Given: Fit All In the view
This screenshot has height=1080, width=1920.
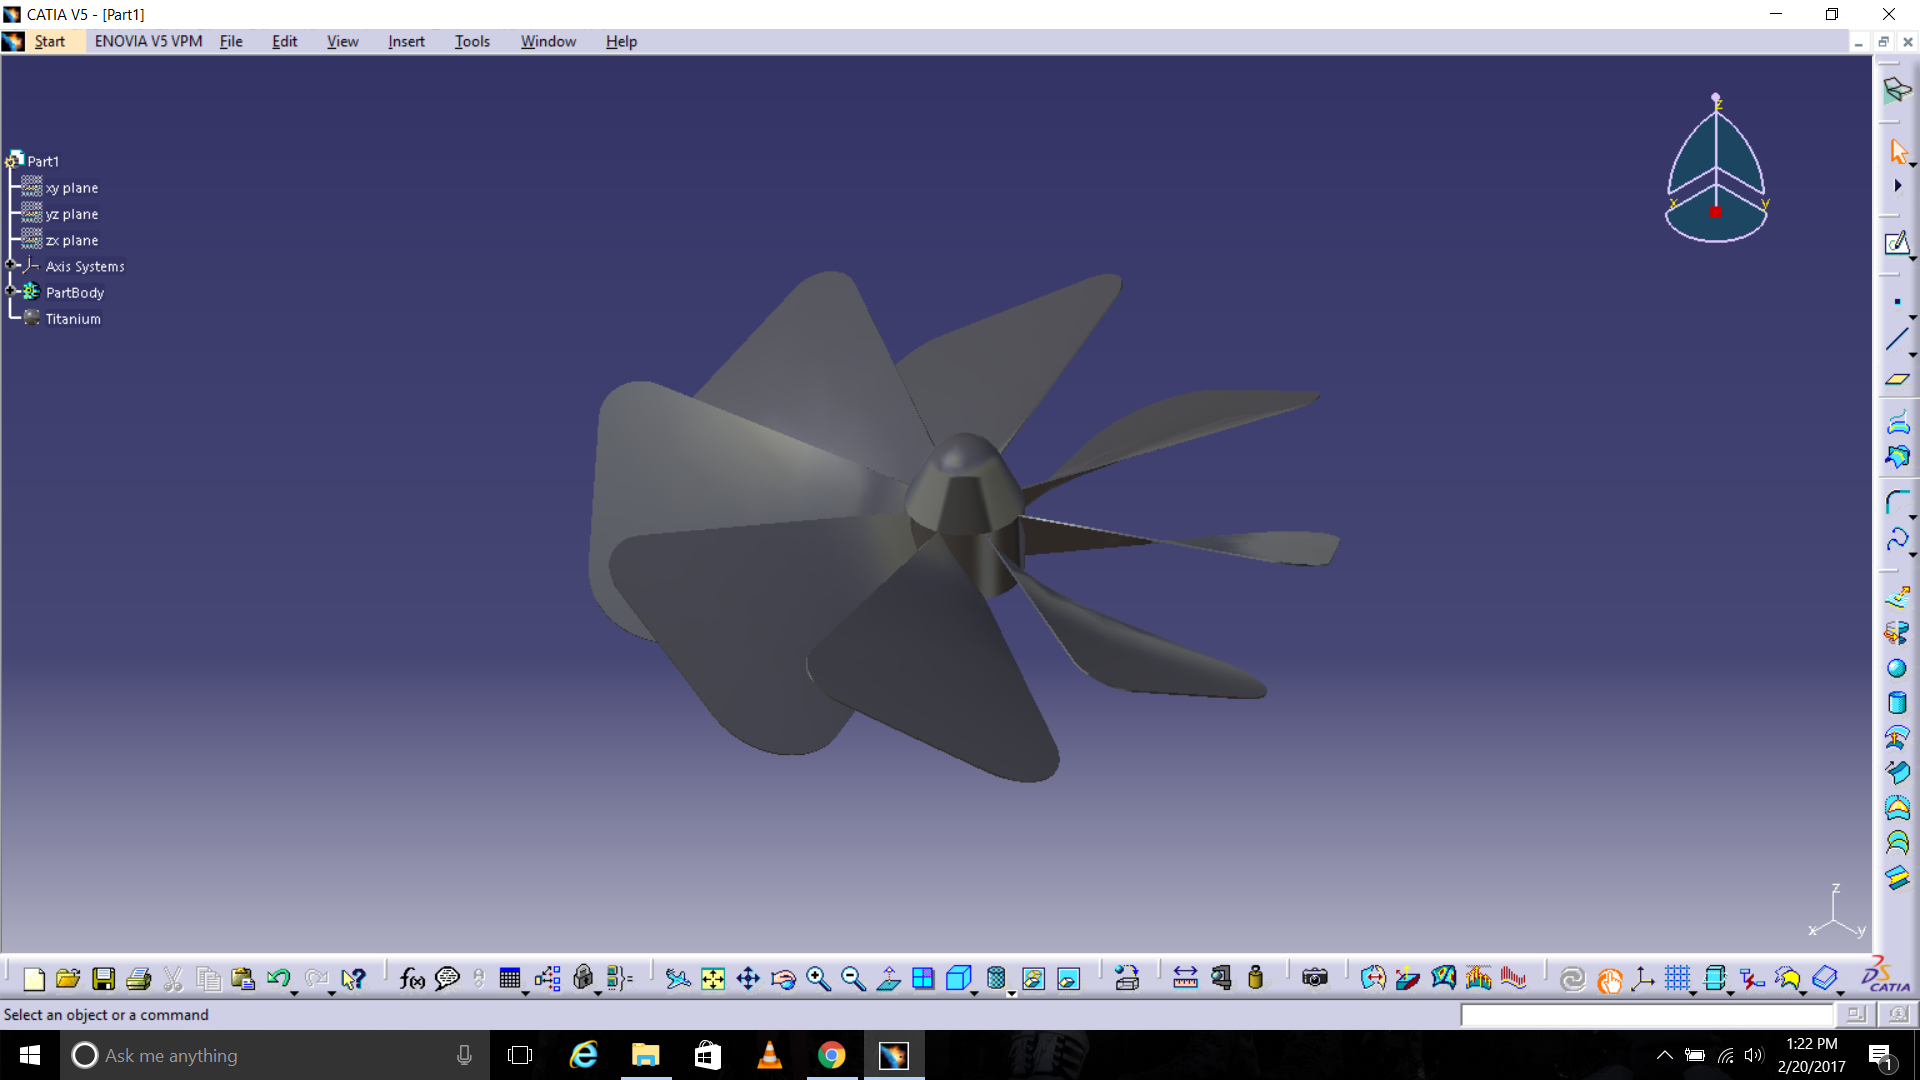Looking at the screenshot, I should click(x=713, y=979).
